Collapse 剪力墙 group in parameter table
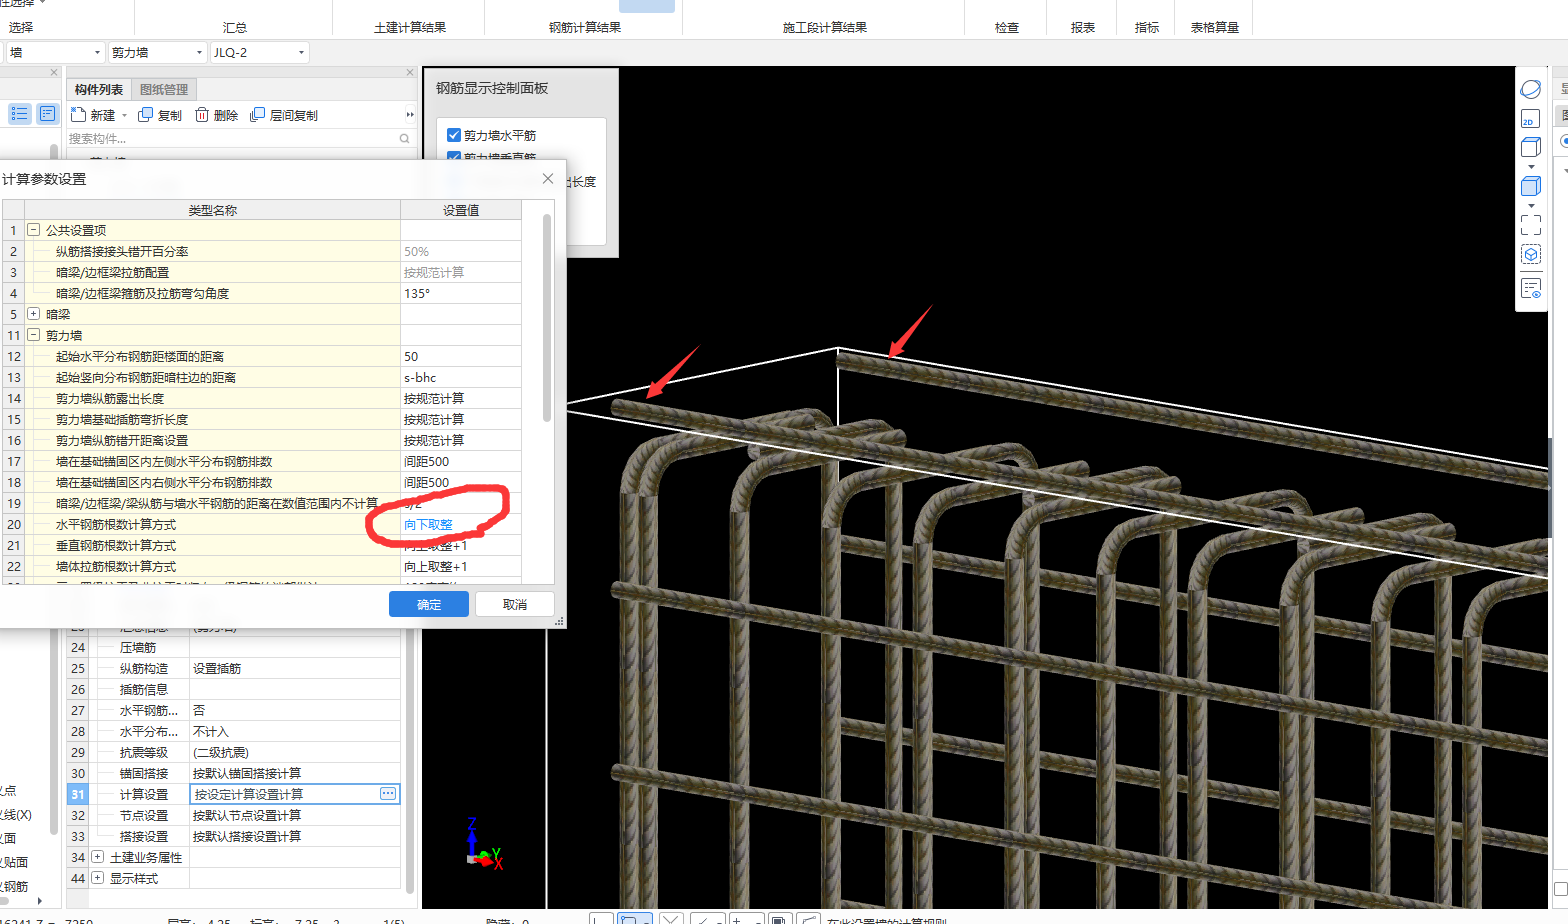 33,335
